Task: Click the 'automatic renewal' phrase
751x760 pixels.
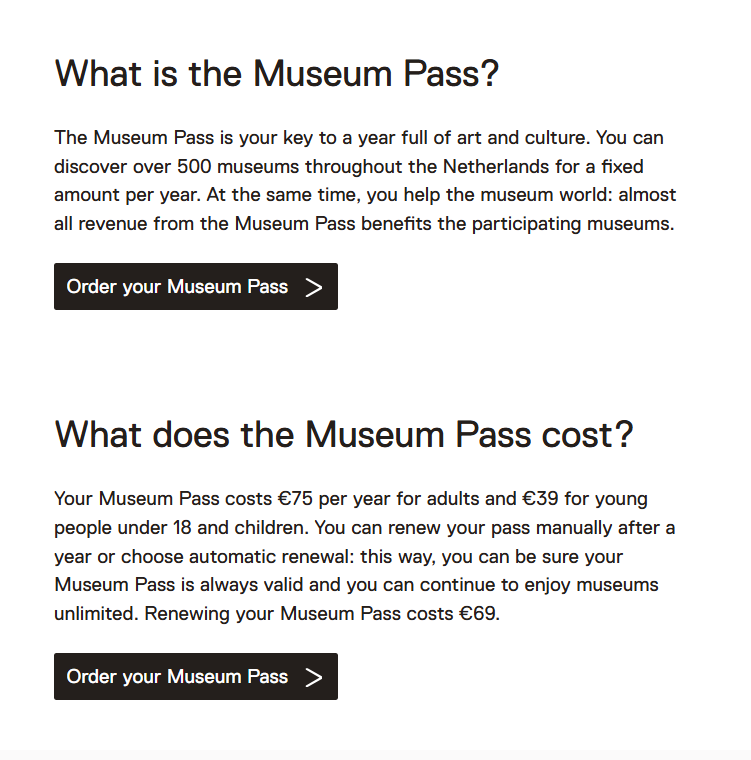Action: pos(272,556)
